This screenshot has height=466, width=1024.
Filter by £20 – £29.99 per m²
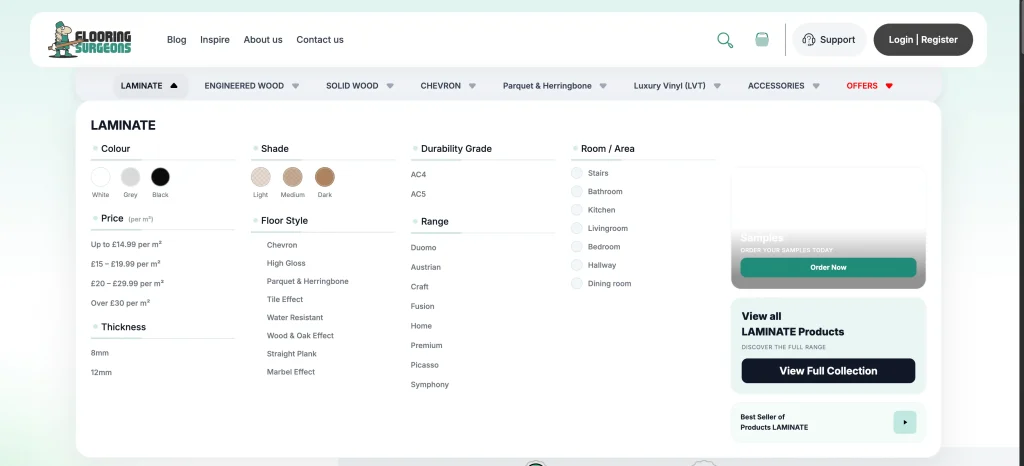coord(127,283)
